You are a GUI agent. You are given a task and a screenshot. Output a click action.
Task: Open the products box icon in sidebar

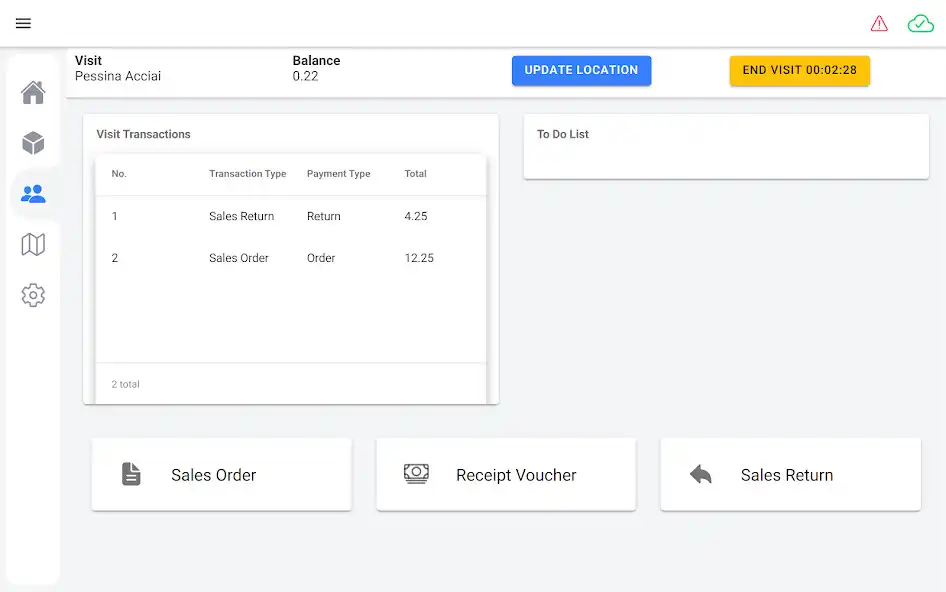[x=33, y=143]
